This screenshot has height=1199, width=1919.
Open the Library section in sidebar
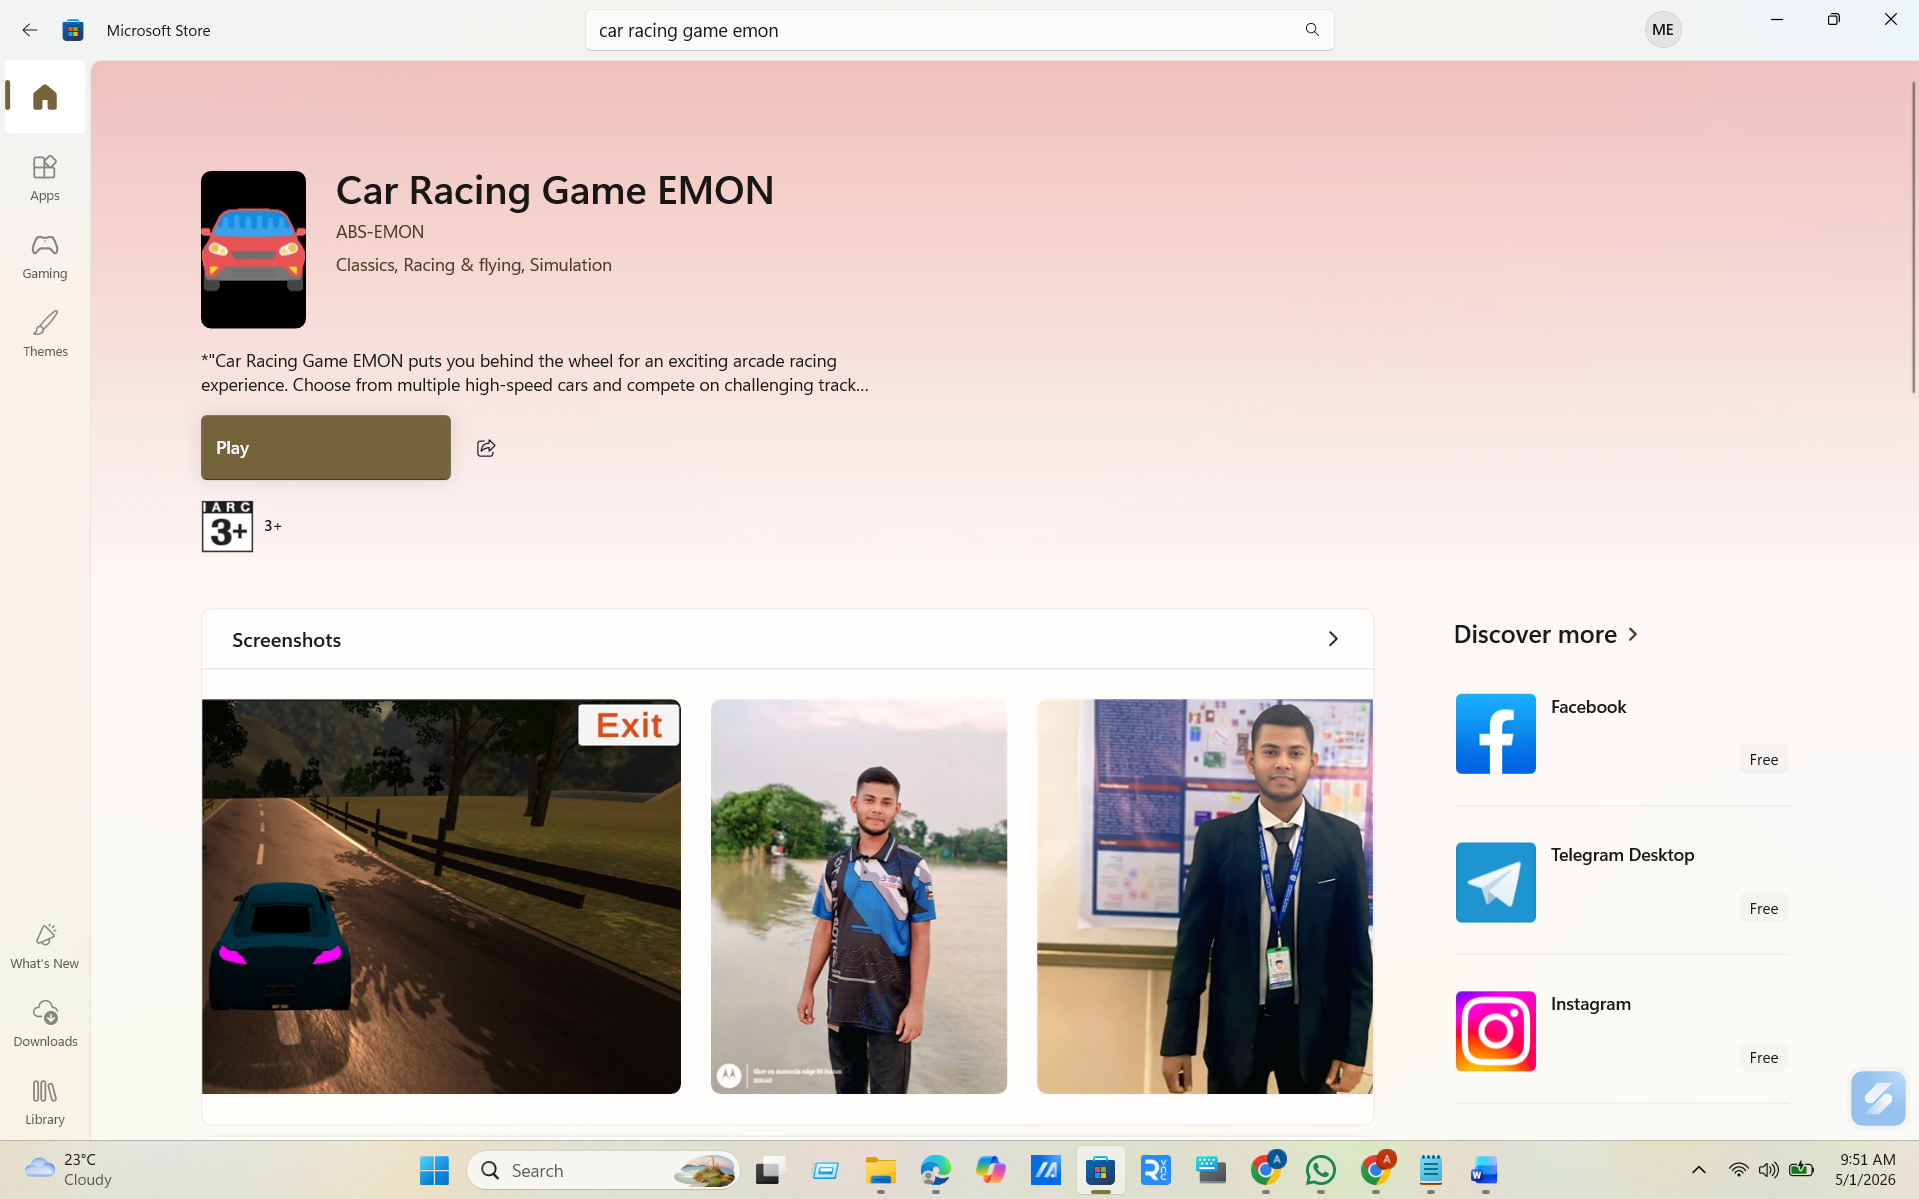(45, 1101)
